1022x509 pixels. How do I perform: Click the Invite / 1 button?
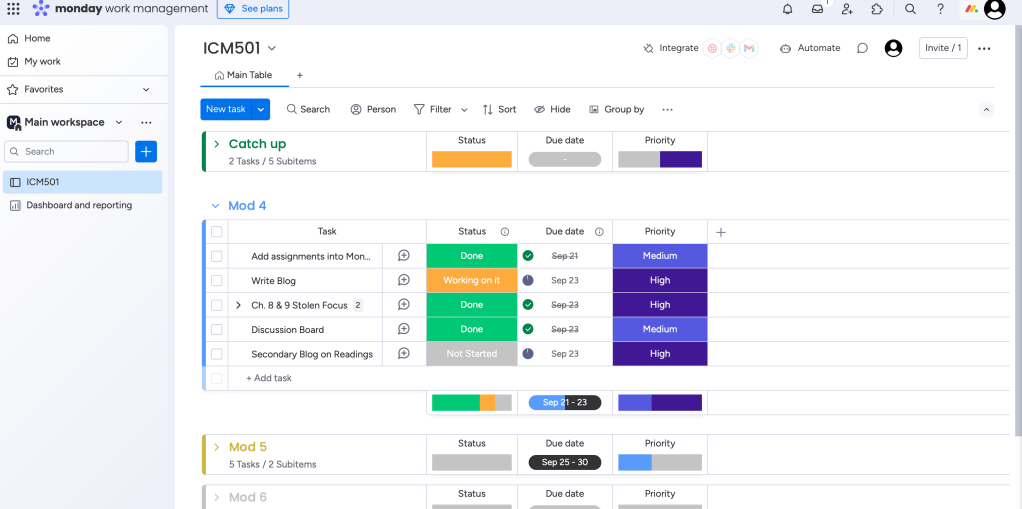pos(942,48)
